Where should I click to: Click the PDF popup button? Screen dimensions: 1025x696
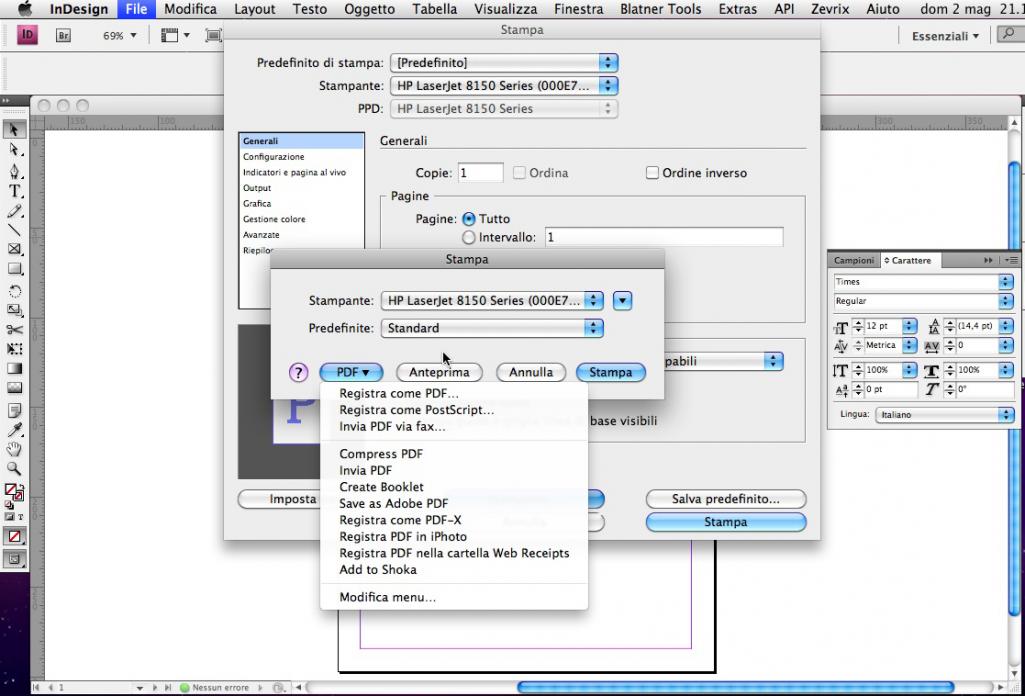pyautogui.click(x=352, y=372)
